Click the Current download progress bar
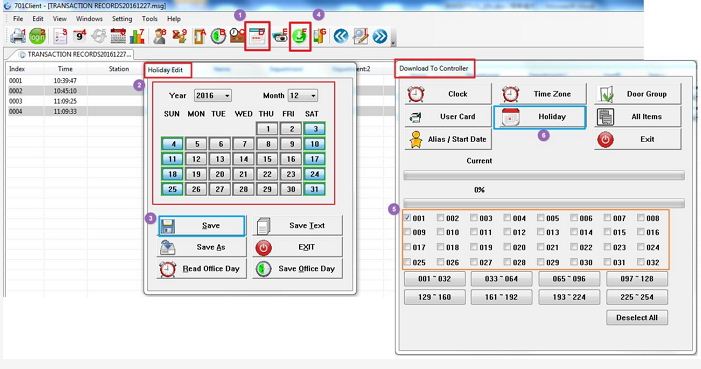 pyautogui.click(x=544, y=176)
